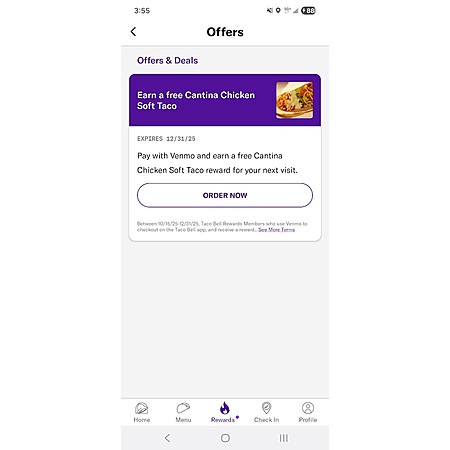The image size is (450, 450).
Task: Tap the Offers & Deals heading
Action: [x=167, y=60]
